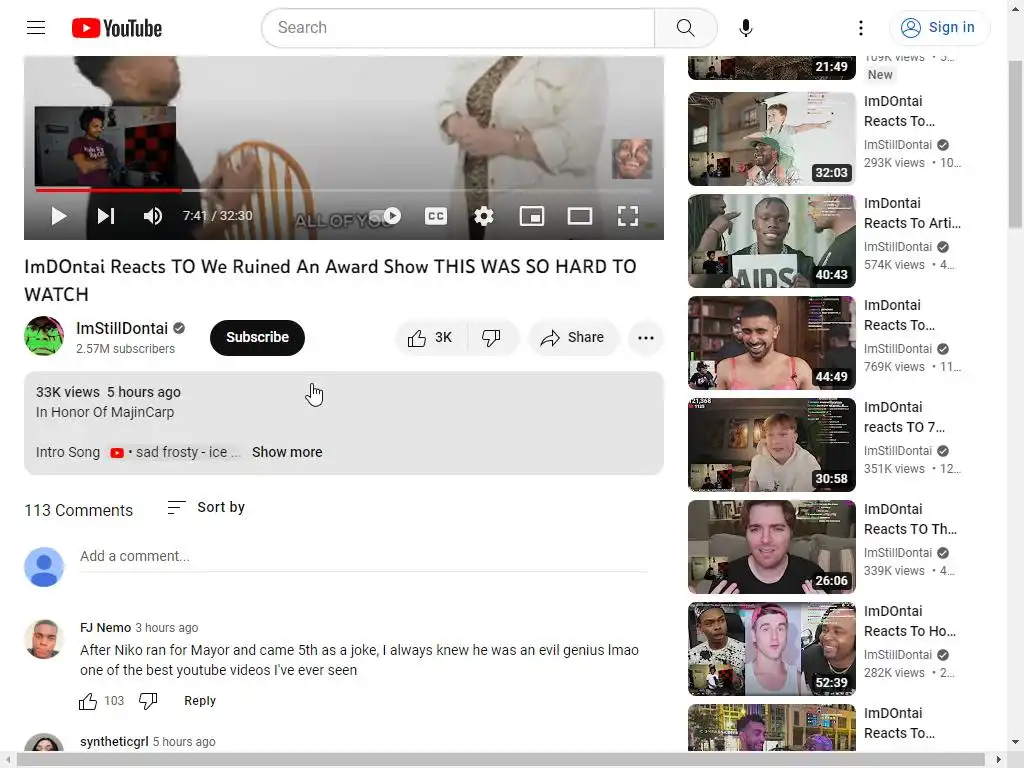Open more actions ellipsis menu
Image resolution: width=1024 pixels, height=768 pixels.
pyautogui.click(x=646, y=338)
